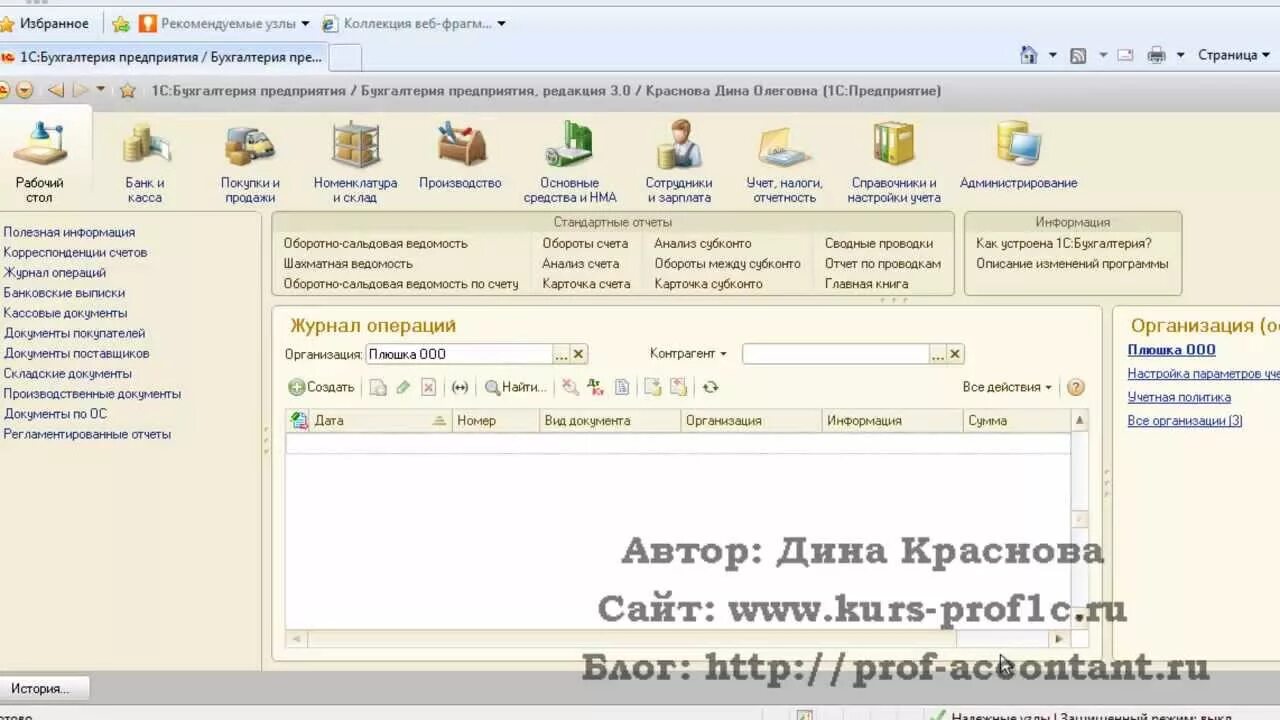Open the Сотрудники и зарплата section
This screenshot has height=720, width=1280.
click(x=679, y=162)
